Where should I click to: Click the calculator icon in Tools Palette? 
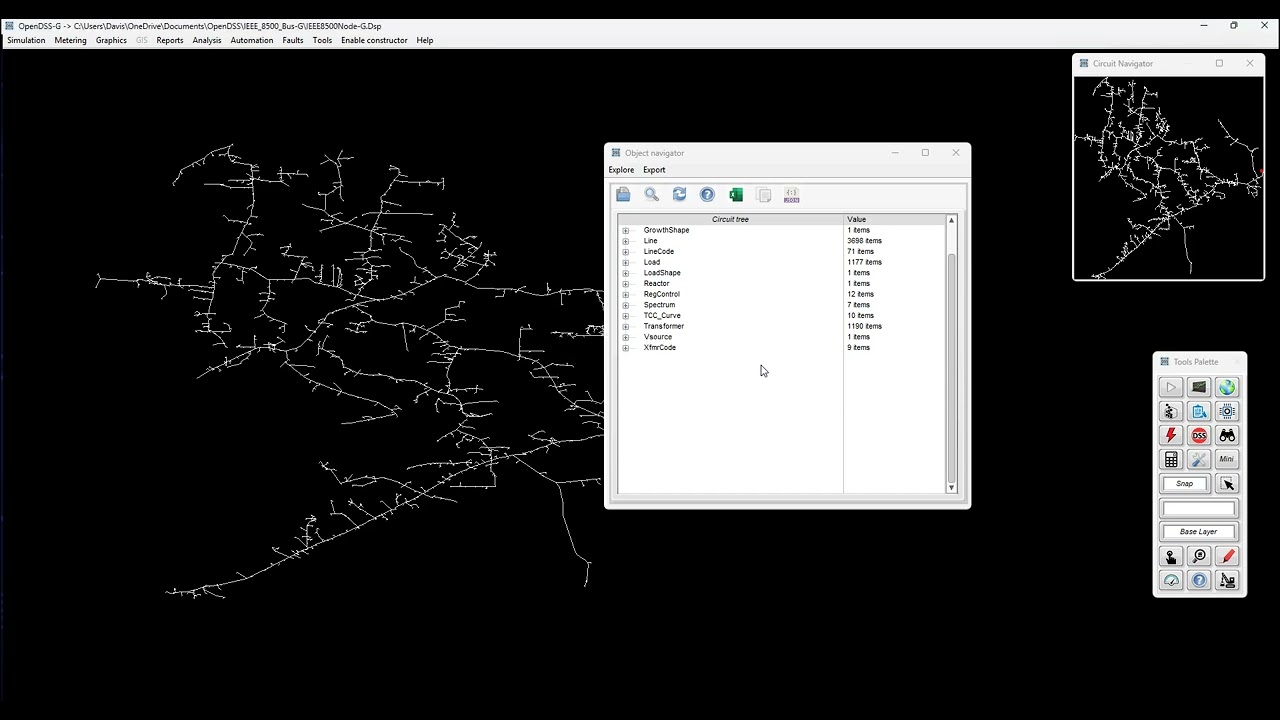[x=1171, y=459]
